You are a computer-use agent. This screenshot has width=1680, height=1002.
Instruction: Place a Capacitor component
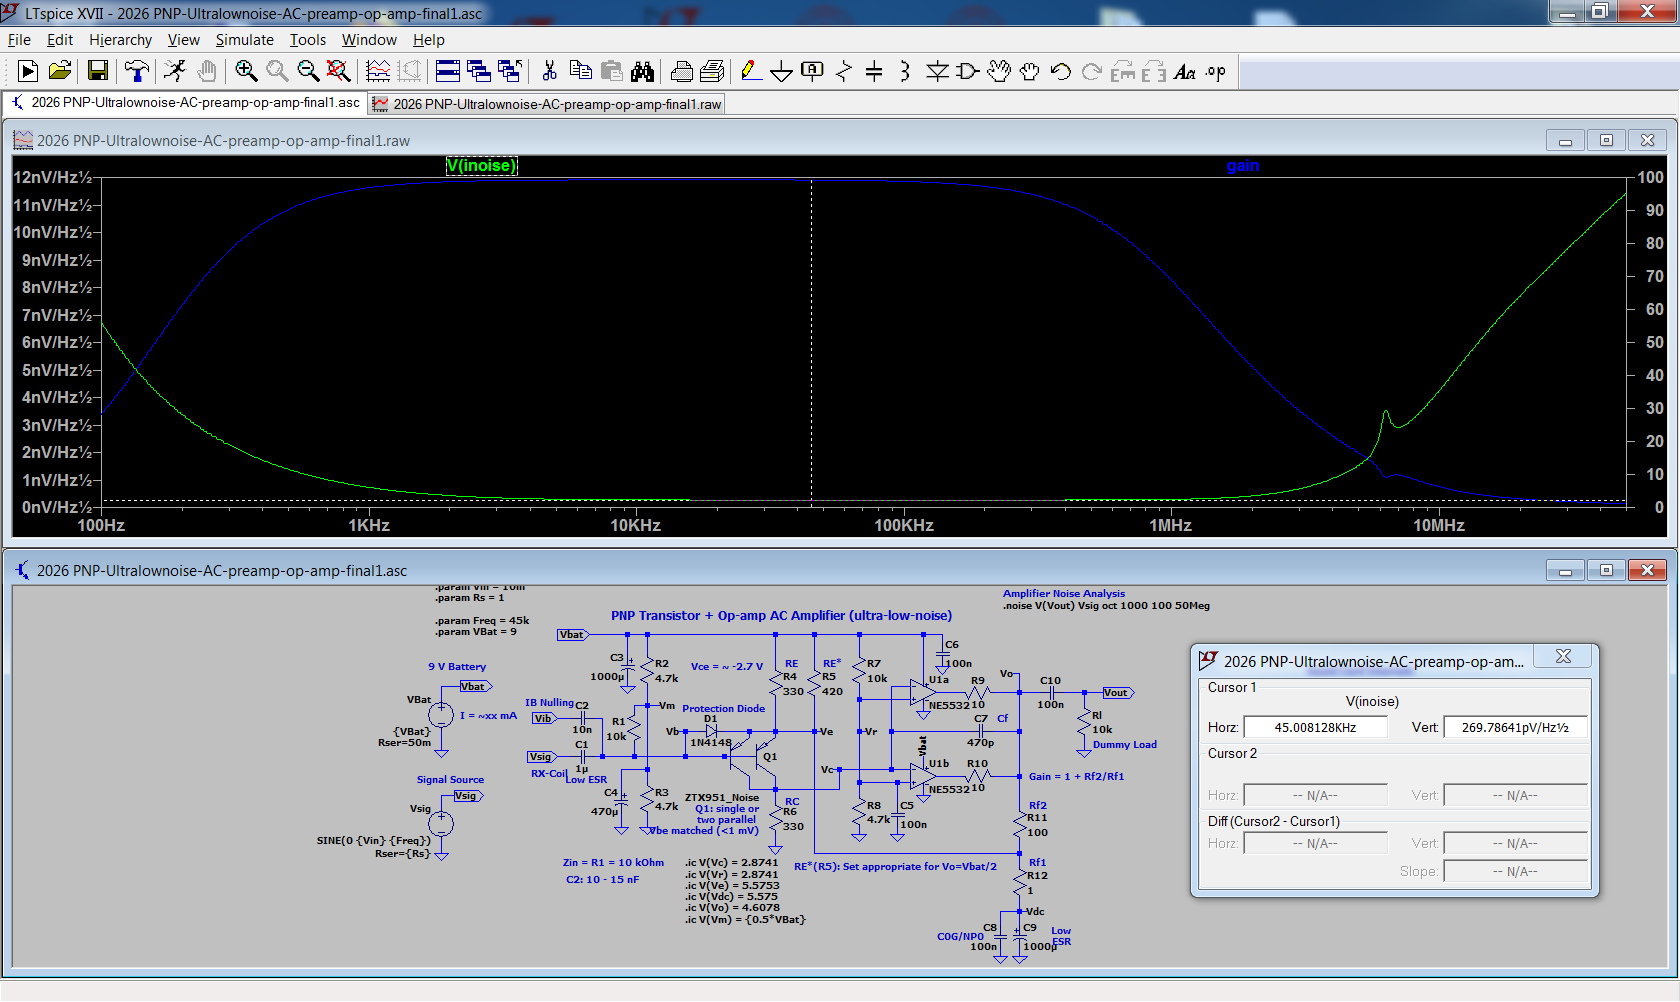pos(874,71)
